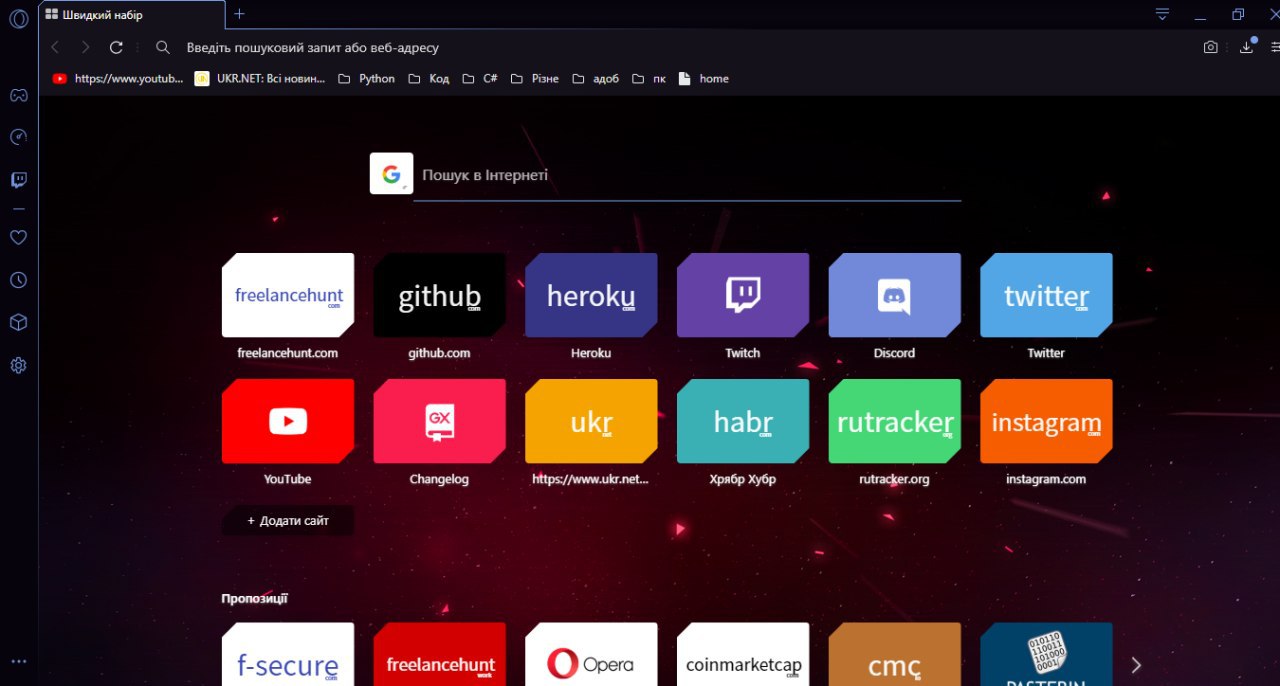Open the downloads icon
The width and height of the screenshot is (1280, 686).
coord(1247,47)
